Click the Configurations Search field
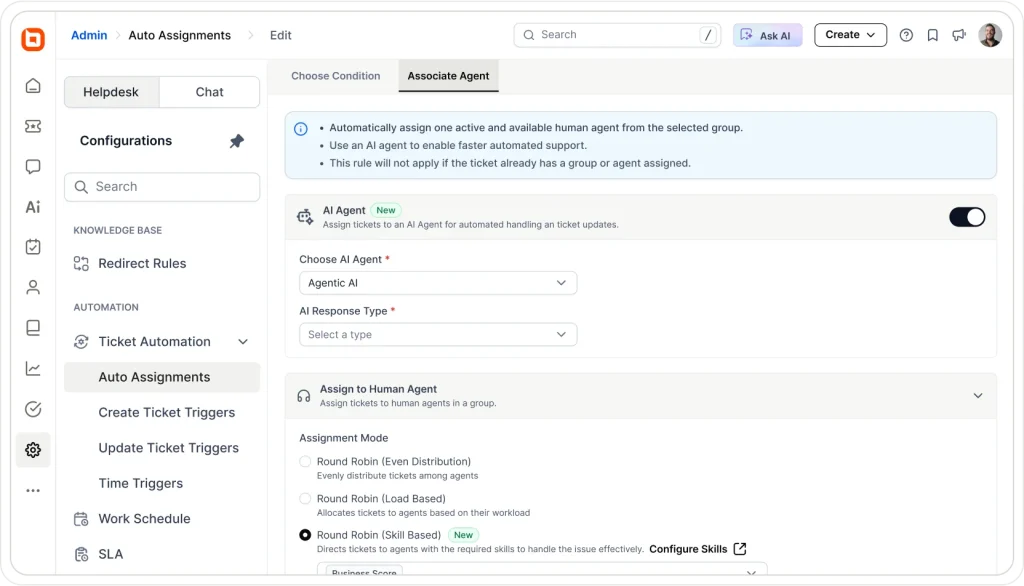The width and height of the screenshot is (1024, 586). tap(162, 187)
